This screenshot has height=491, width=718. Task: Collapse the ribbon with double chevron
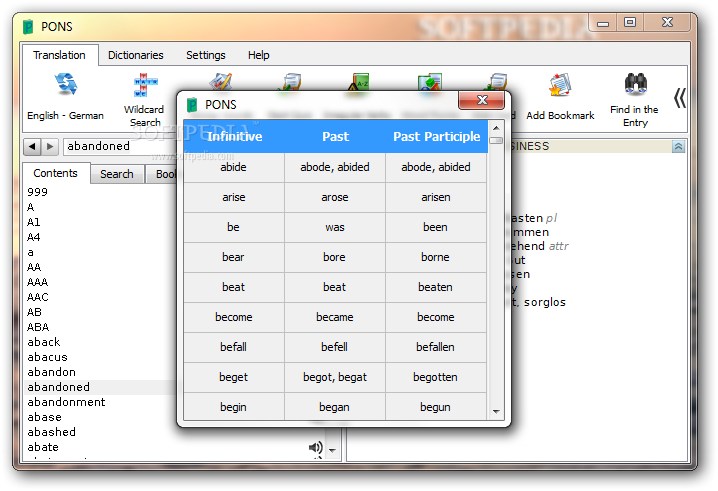coord(680,98)
